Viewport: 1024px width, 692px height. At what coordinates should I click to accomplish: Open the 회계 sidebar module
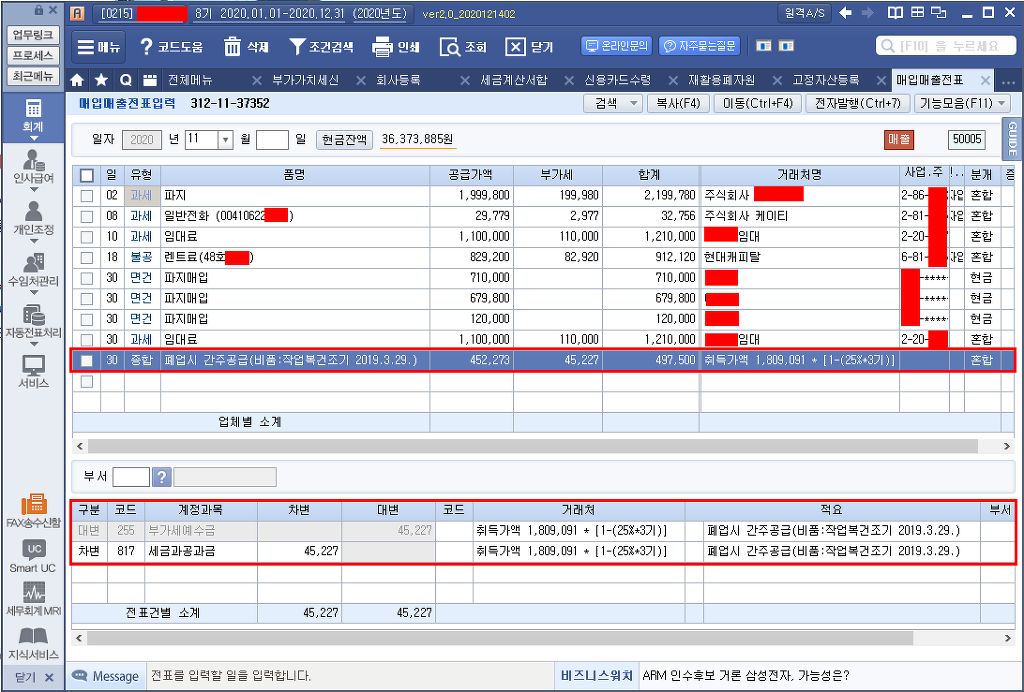point(33,116)
